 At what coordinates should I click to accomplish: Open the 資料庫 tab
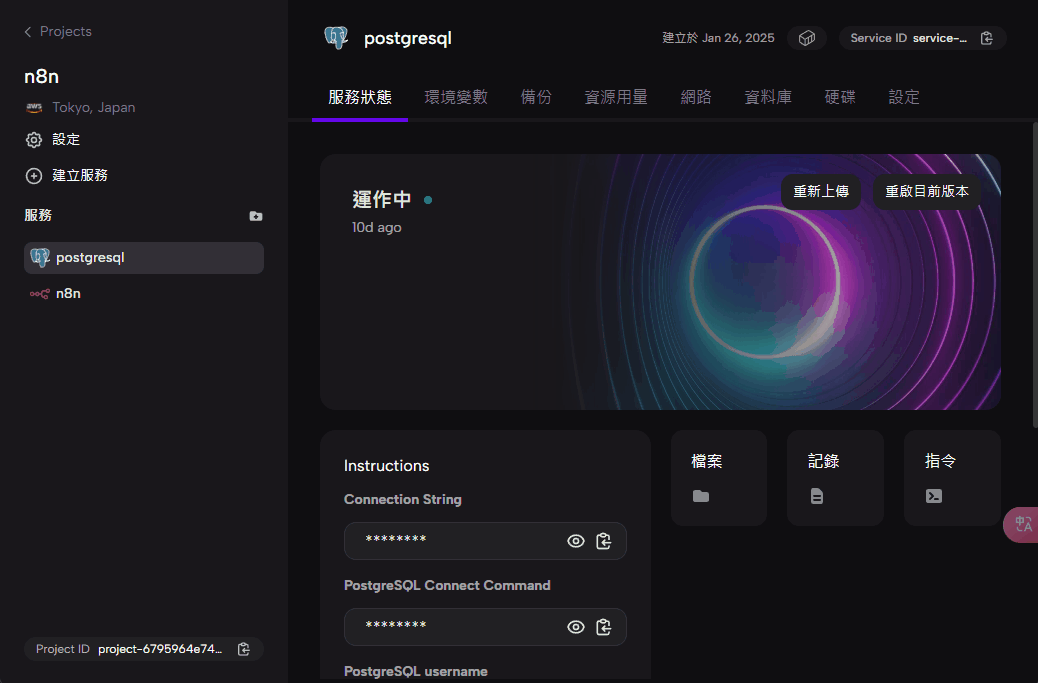(768, 97)
